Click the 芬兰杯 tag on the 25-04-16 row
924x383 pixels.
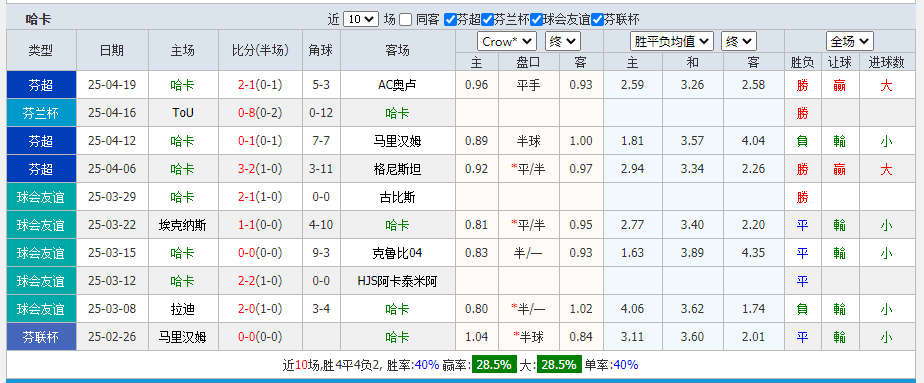pos(41,113)
